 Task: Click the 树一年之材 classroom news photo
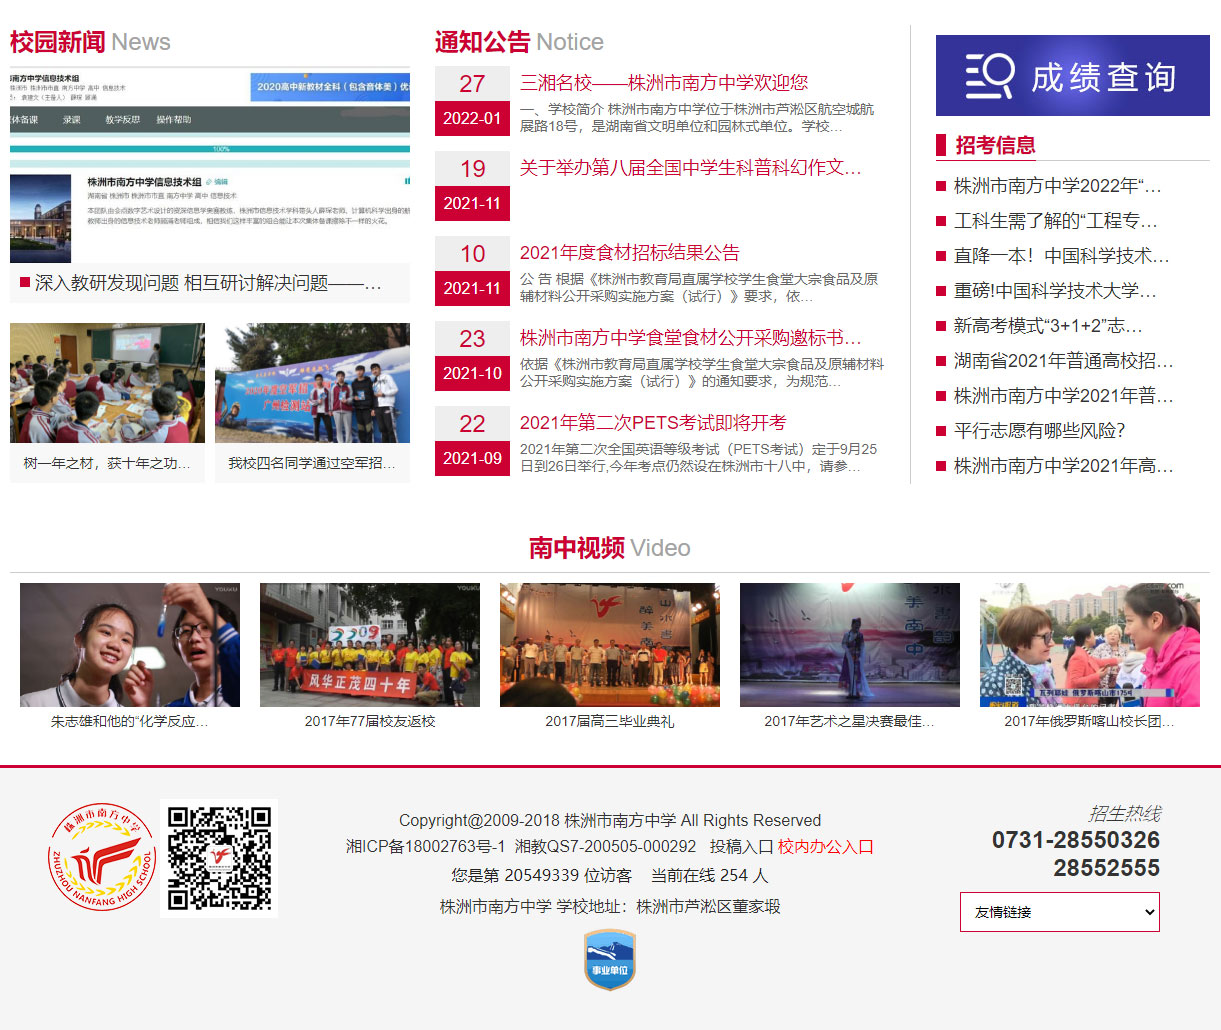point(107,383)
